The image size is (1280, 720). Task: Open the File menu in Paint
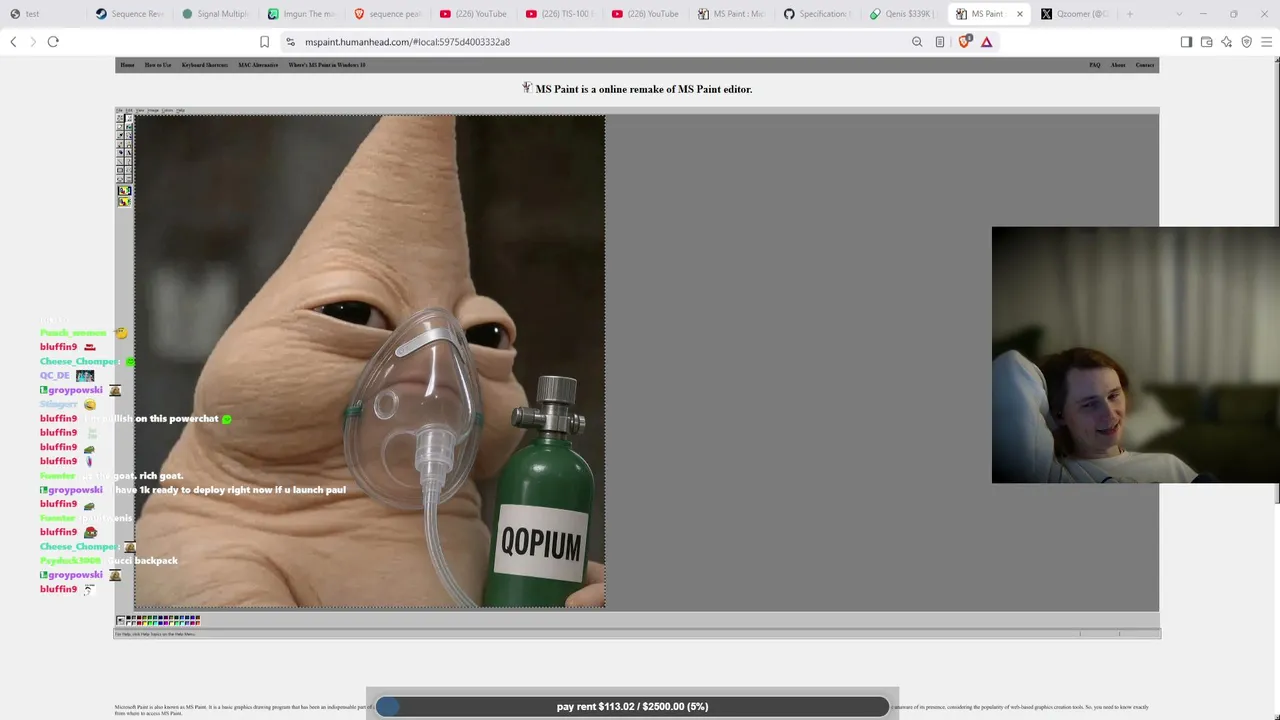120,110
